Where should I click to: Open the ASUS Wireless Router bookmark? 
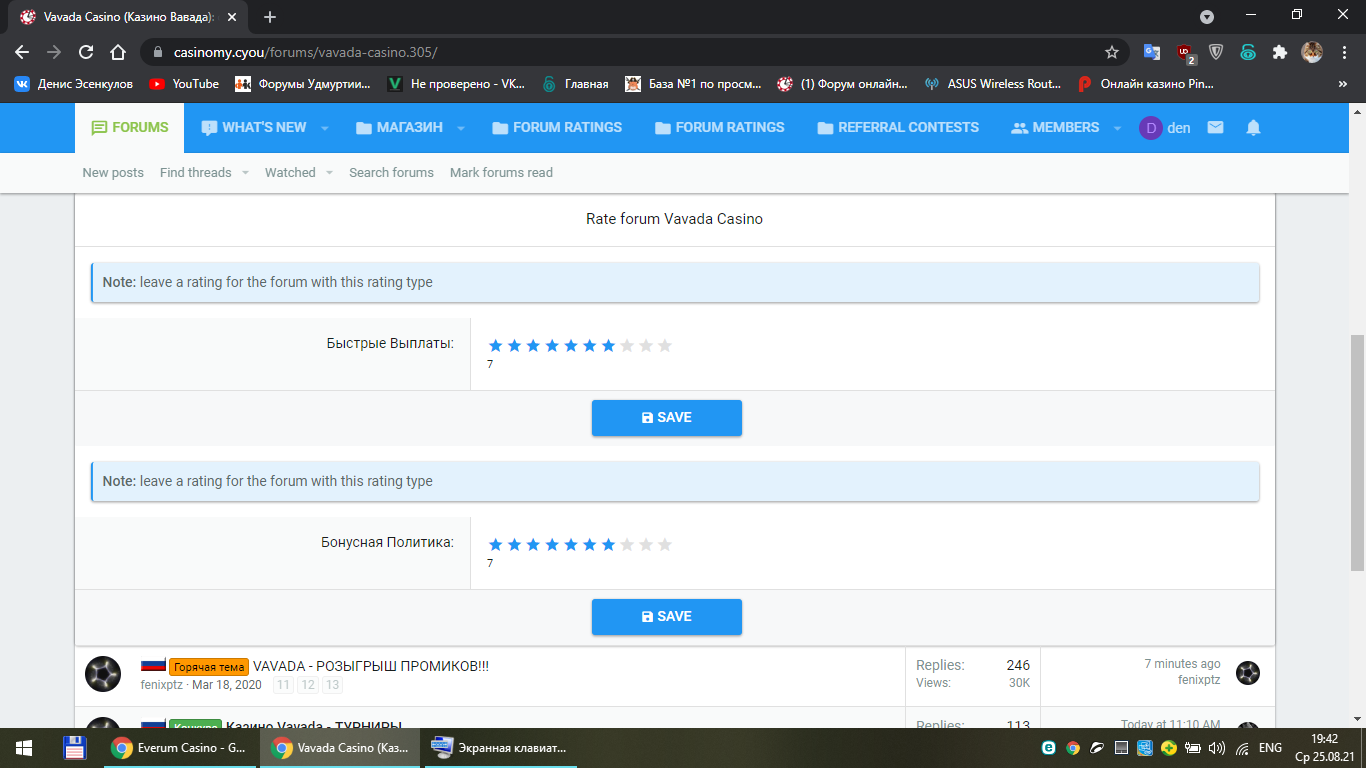[x=993, y=84]
